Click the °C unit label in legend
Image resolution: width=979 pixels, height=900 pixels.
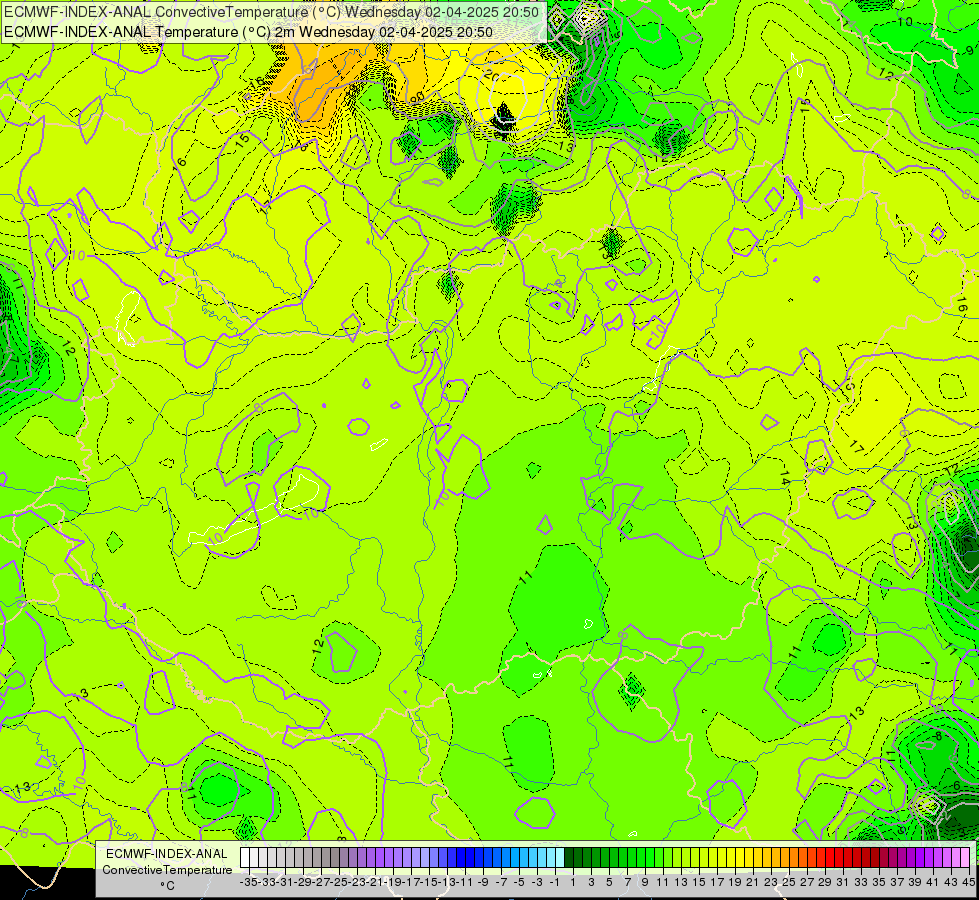coord(167,886)
